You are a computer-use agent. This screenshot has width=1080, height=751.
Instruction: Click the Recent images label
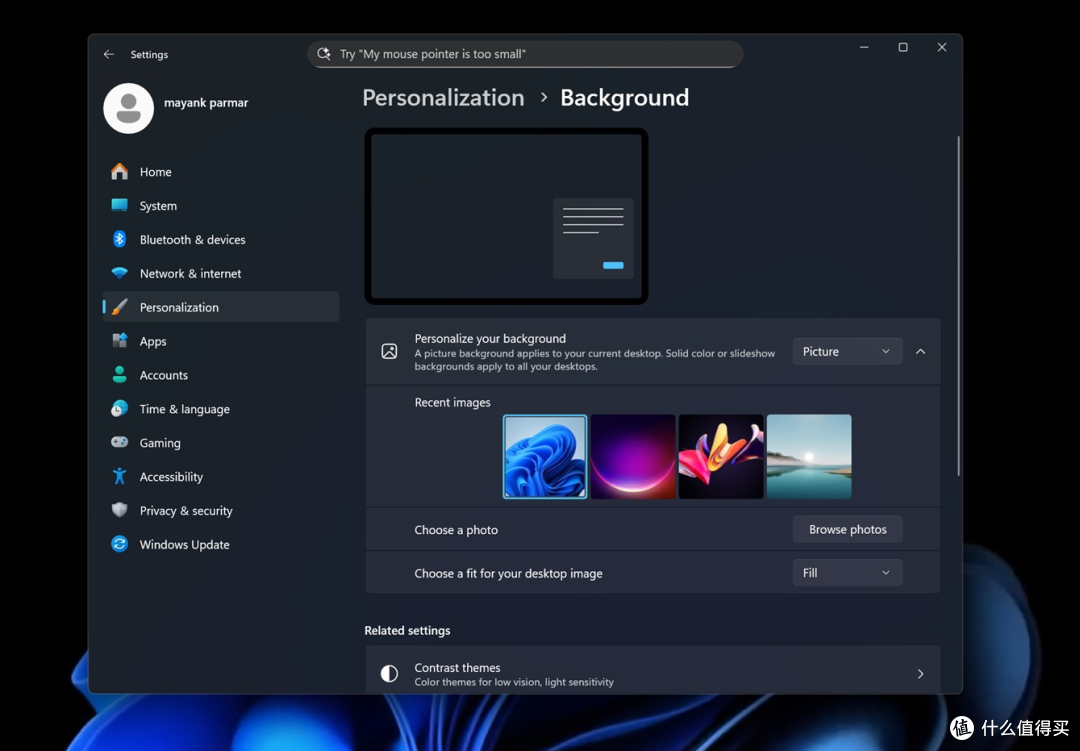453,402
